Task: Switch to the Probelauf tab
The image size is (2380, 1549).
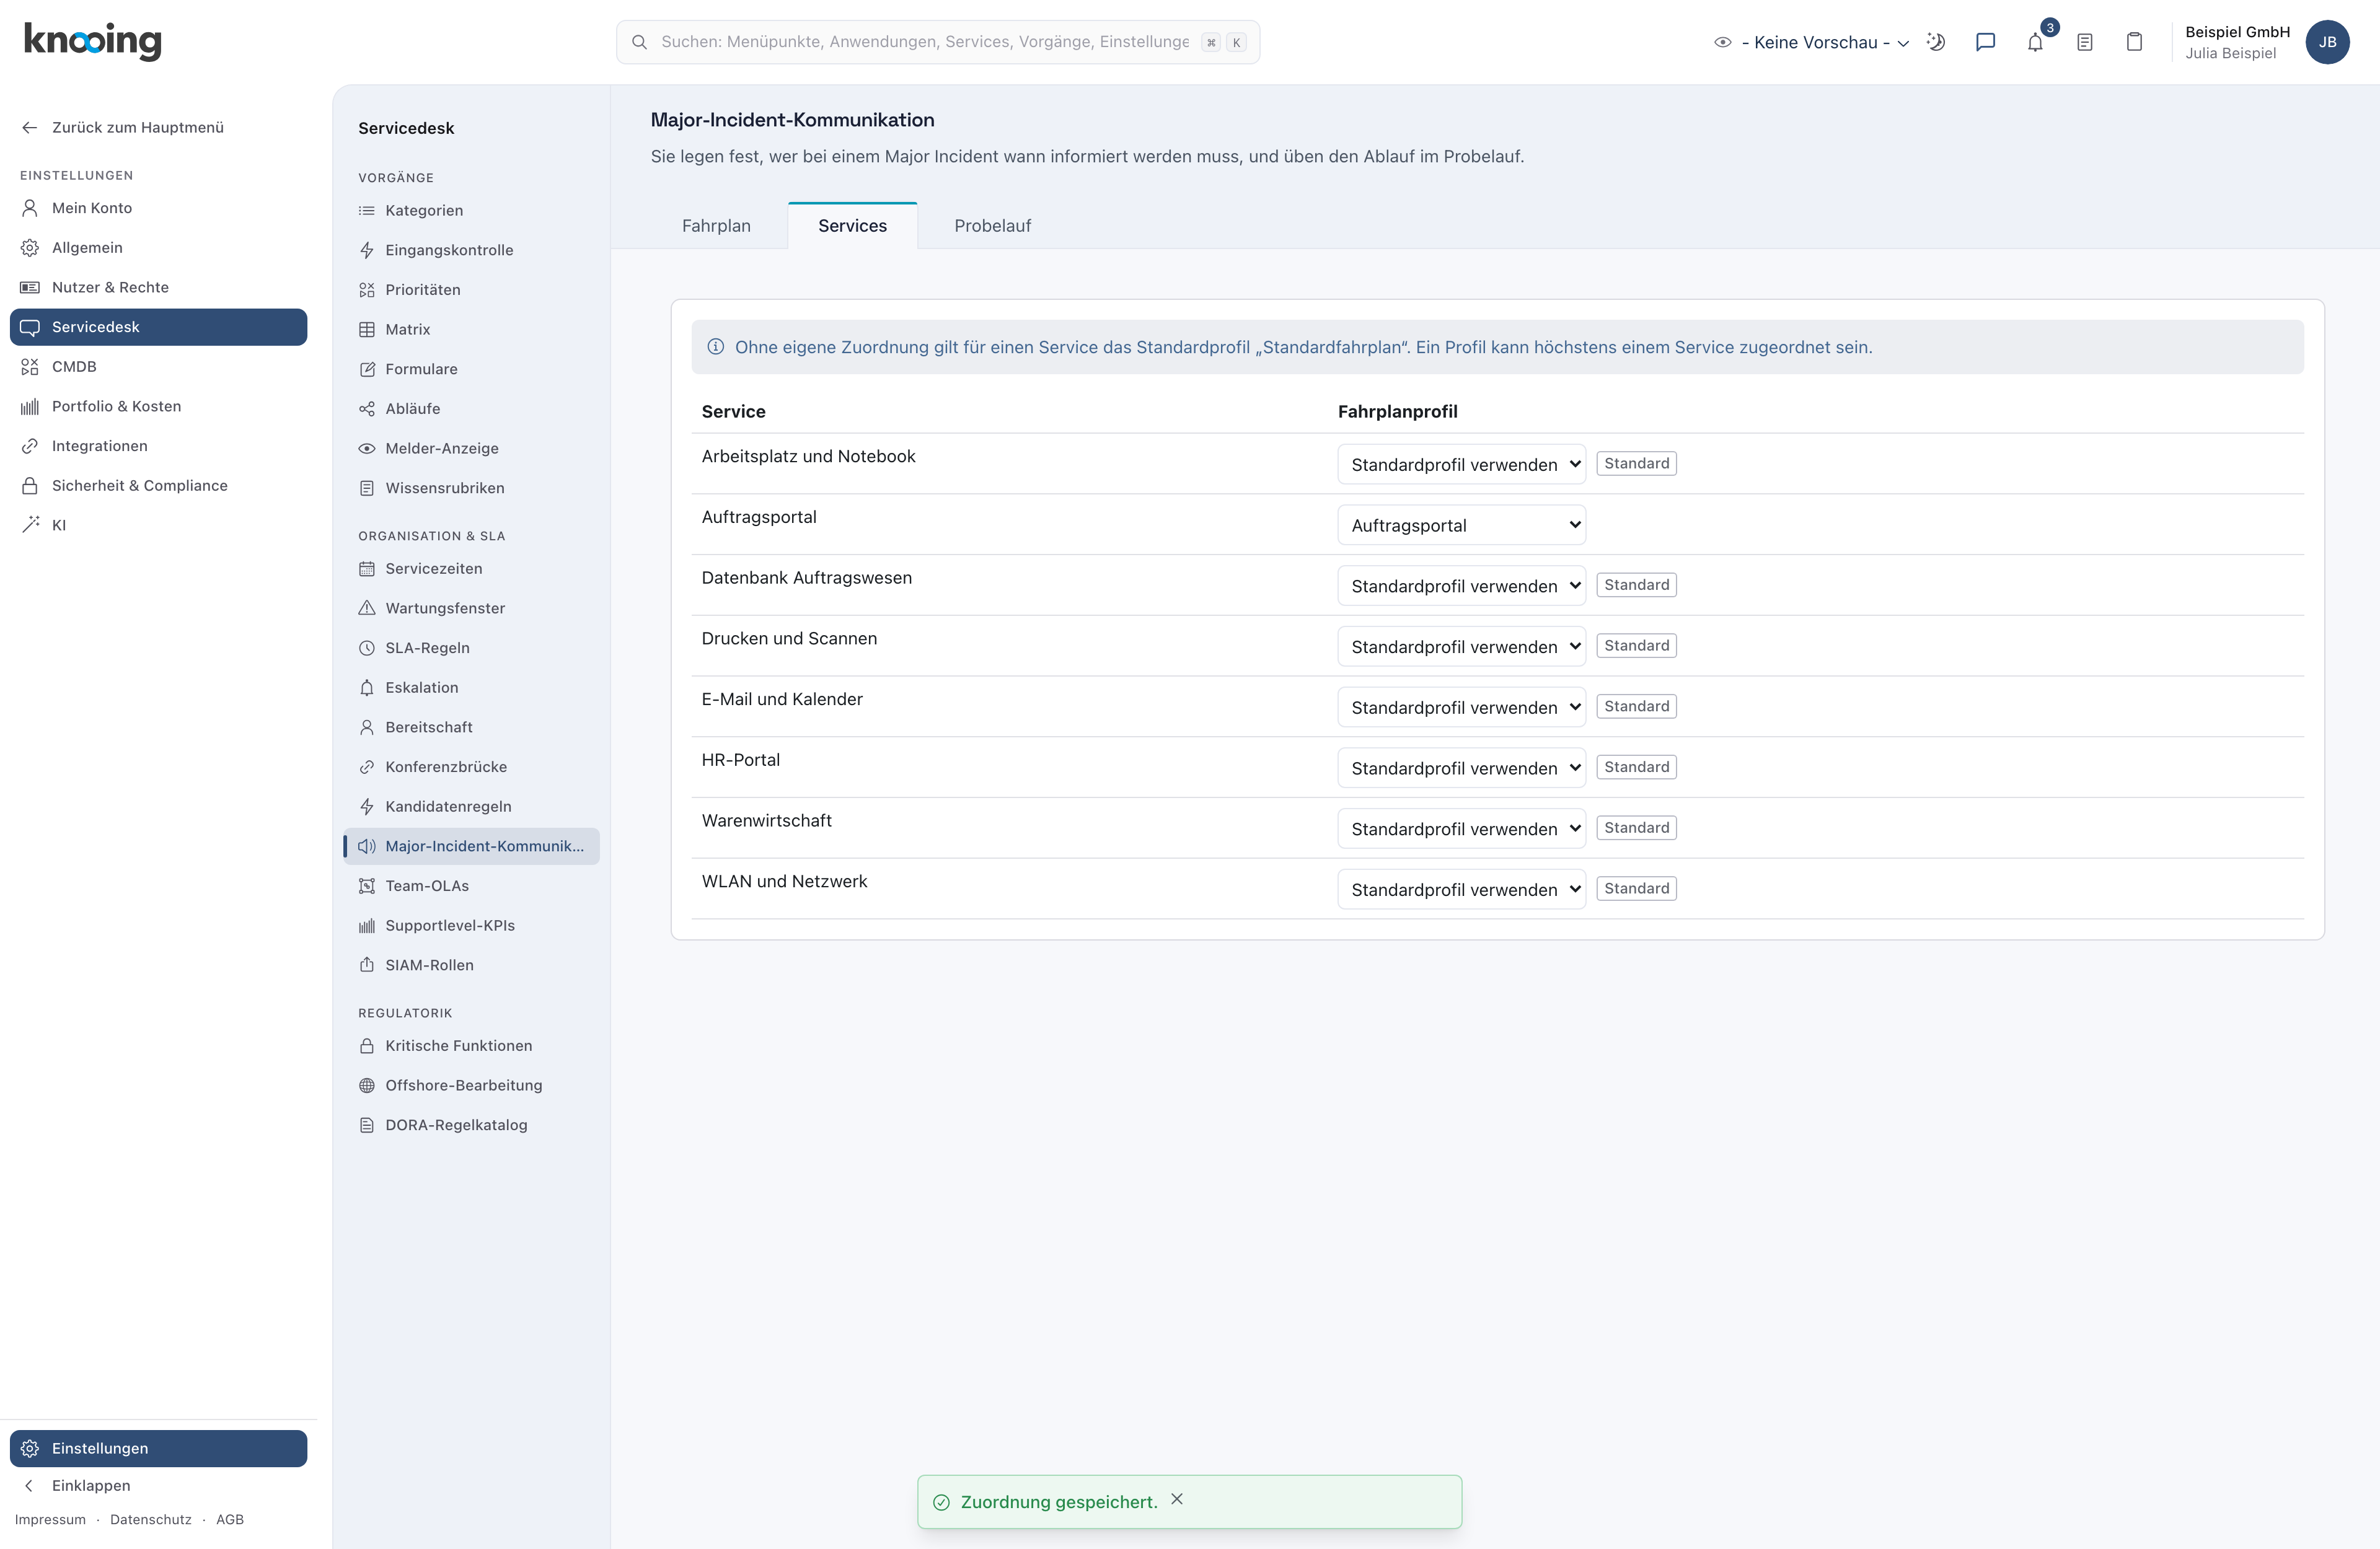Action: (992, 226)
